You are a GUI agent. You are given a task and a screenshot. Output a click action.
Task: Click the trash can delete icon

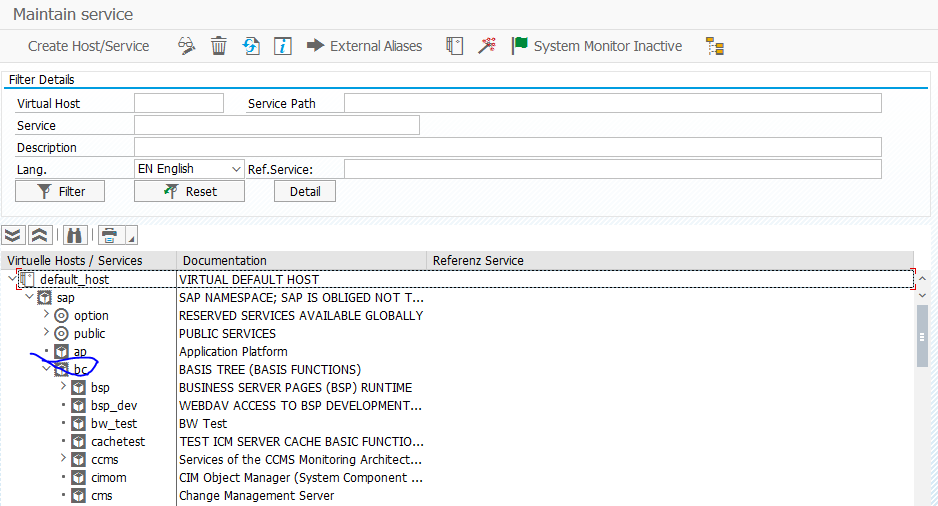pyautogui.click(x=218, y=46)
